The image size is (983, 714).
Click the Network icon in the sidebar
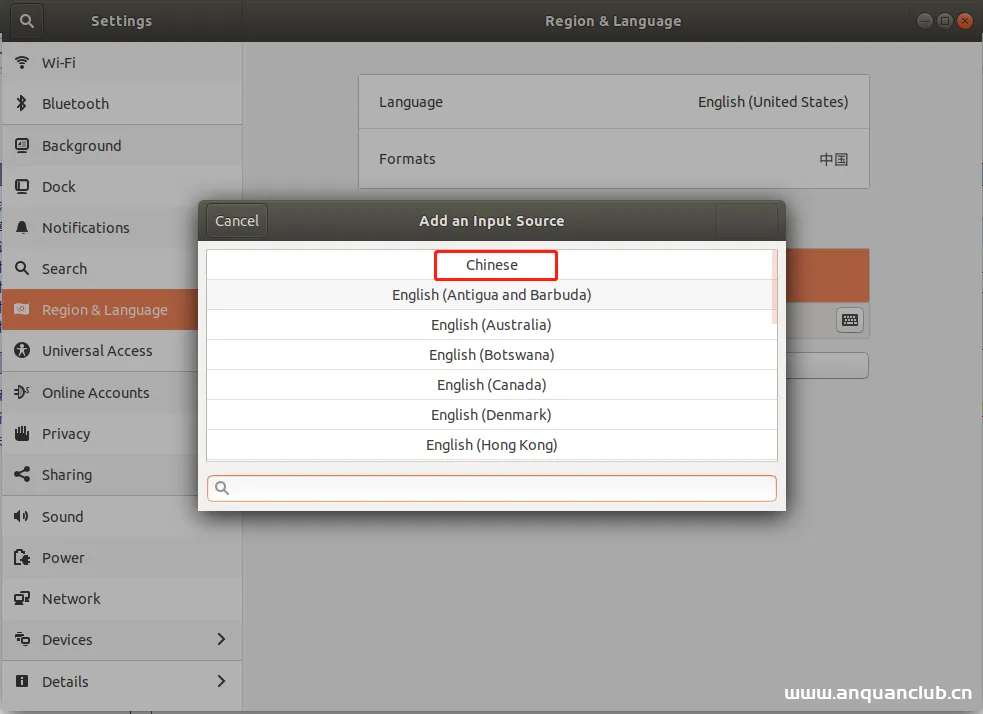click(x=22, y=598)
